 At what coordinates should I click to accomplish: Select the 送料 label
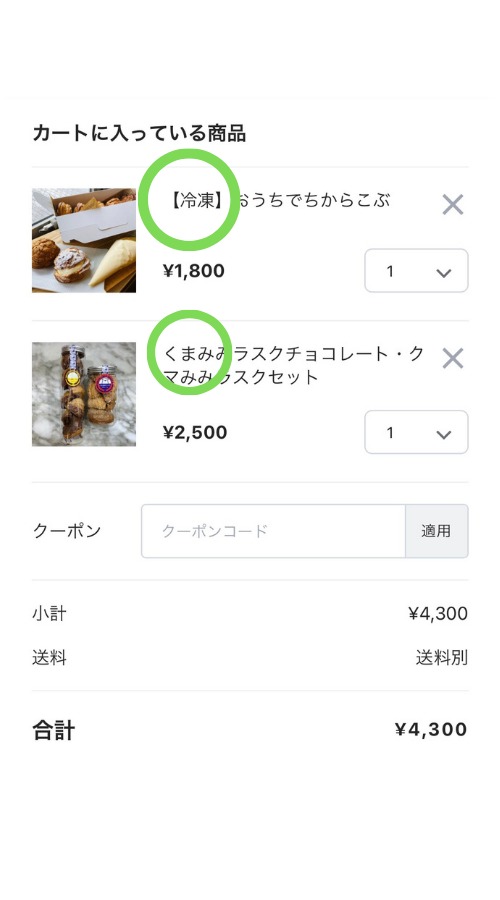point(49,657)
